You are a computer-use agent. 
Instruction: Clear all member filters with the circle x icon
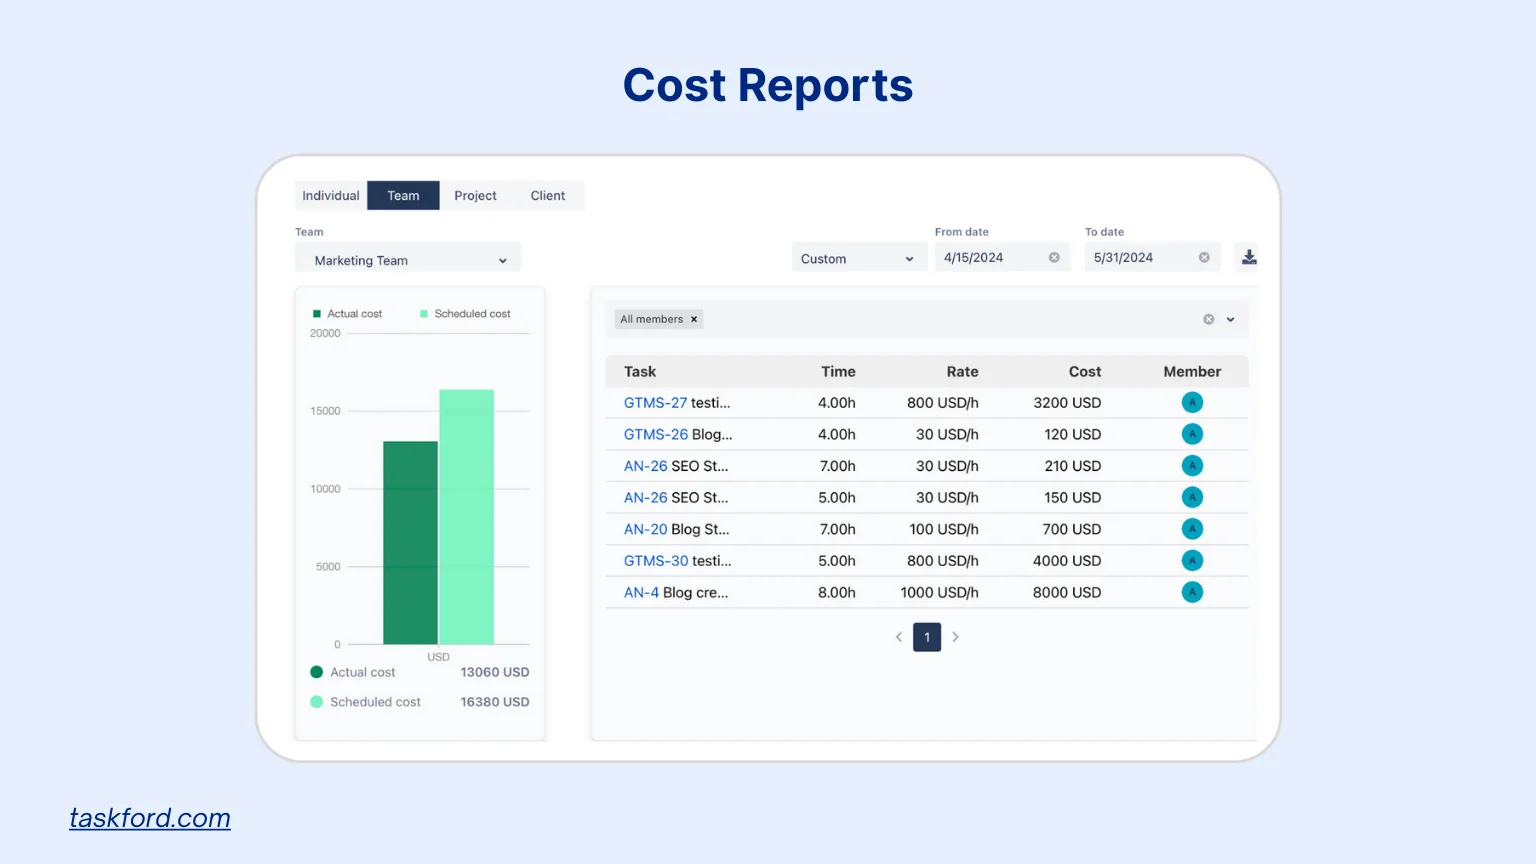click(x=1208, y=319)
